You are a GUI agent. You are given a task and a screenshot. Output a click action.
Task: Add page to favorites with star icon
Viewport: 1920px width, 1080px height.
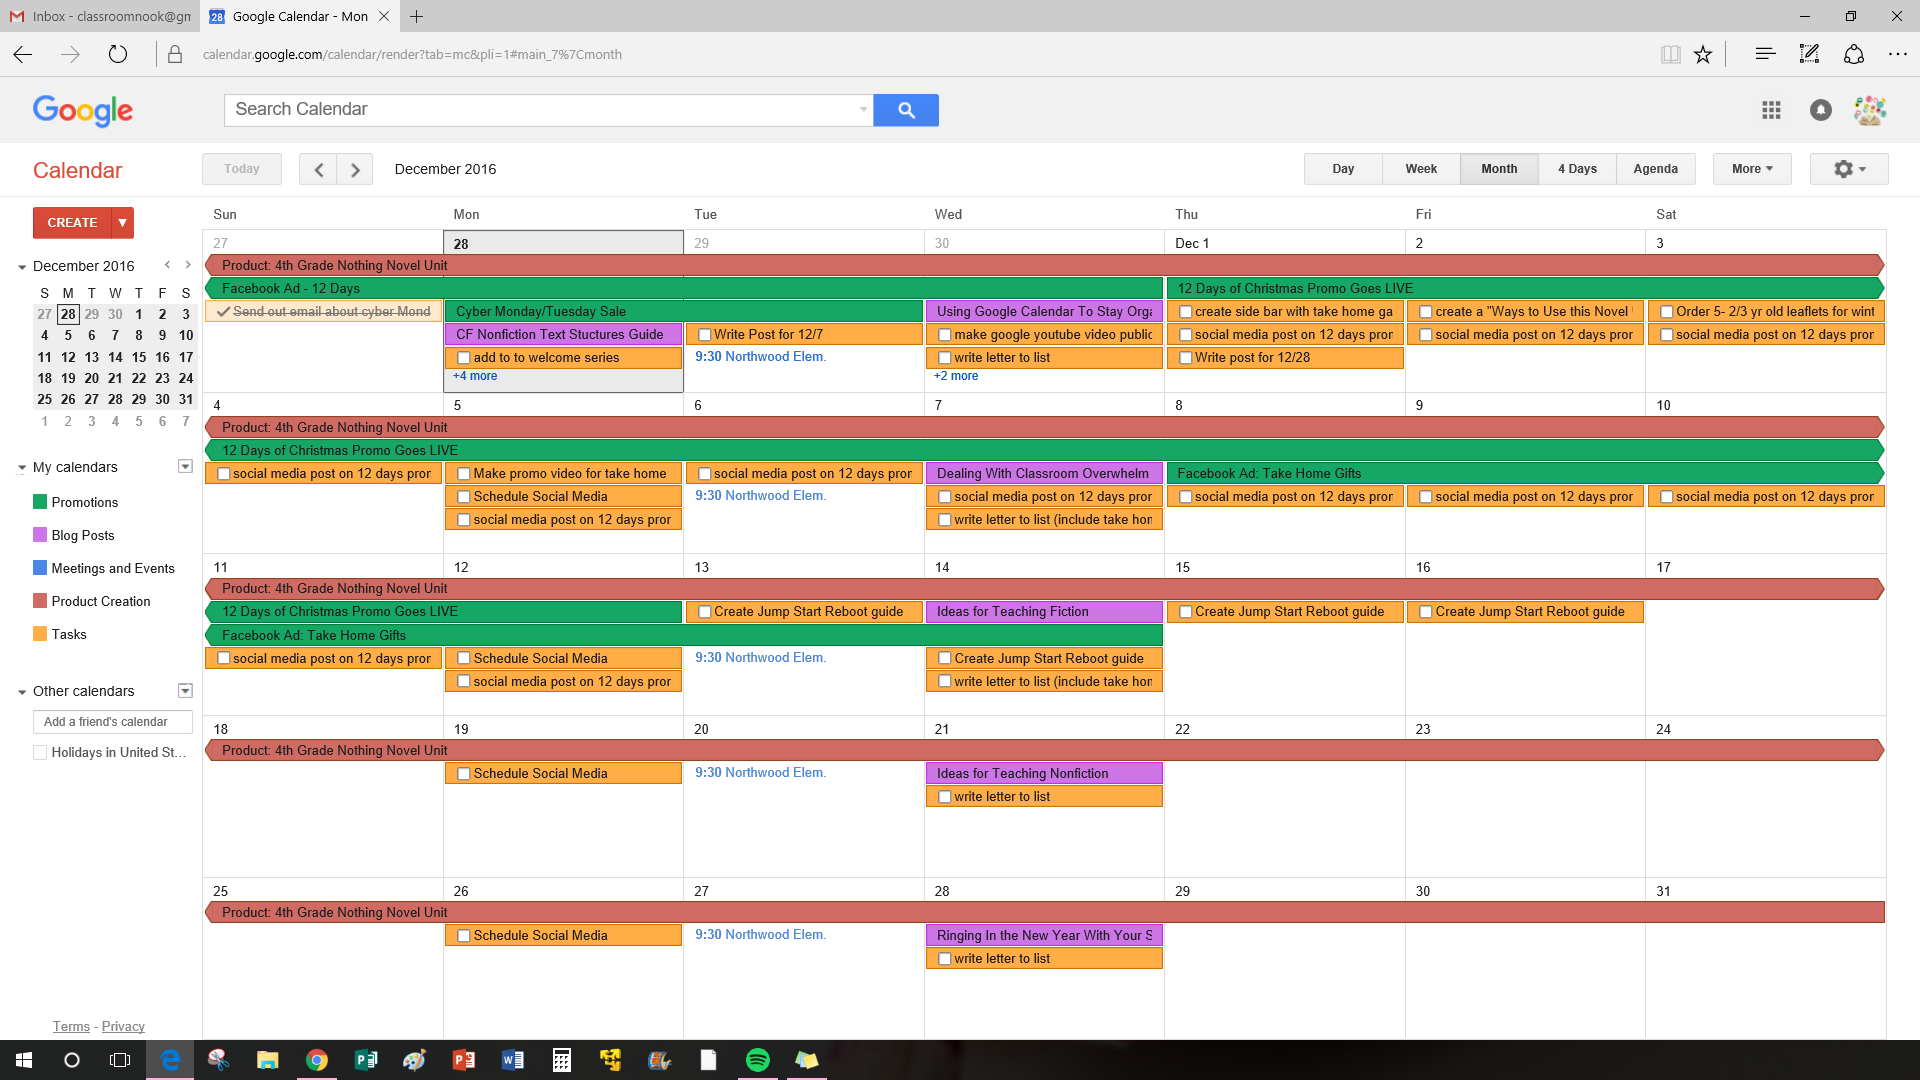[1703, 54]
